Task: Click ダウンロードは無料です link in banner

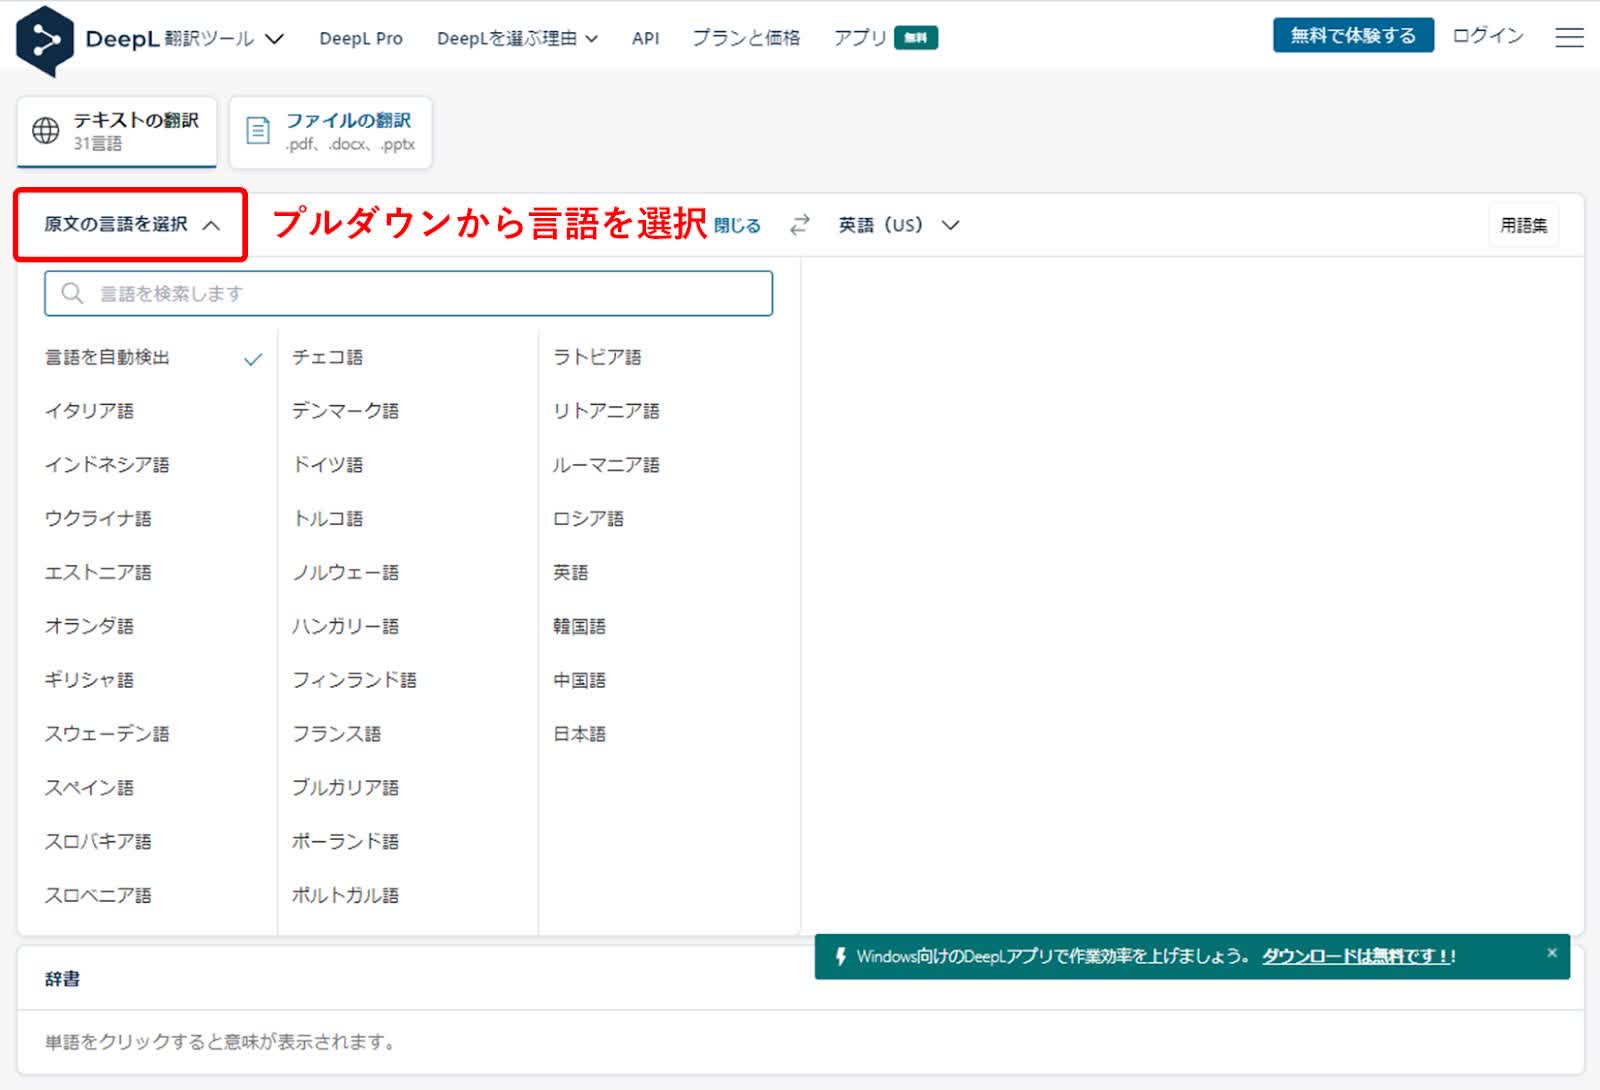Action: point(1358,956)
